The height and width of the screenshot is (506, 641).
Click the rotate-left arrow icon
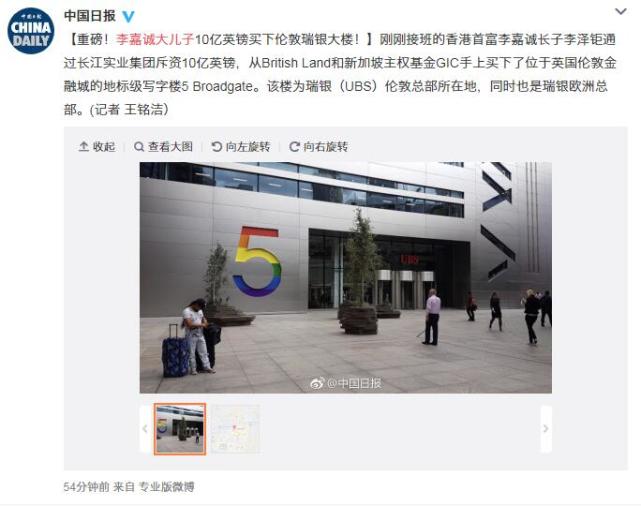point(216,146)
